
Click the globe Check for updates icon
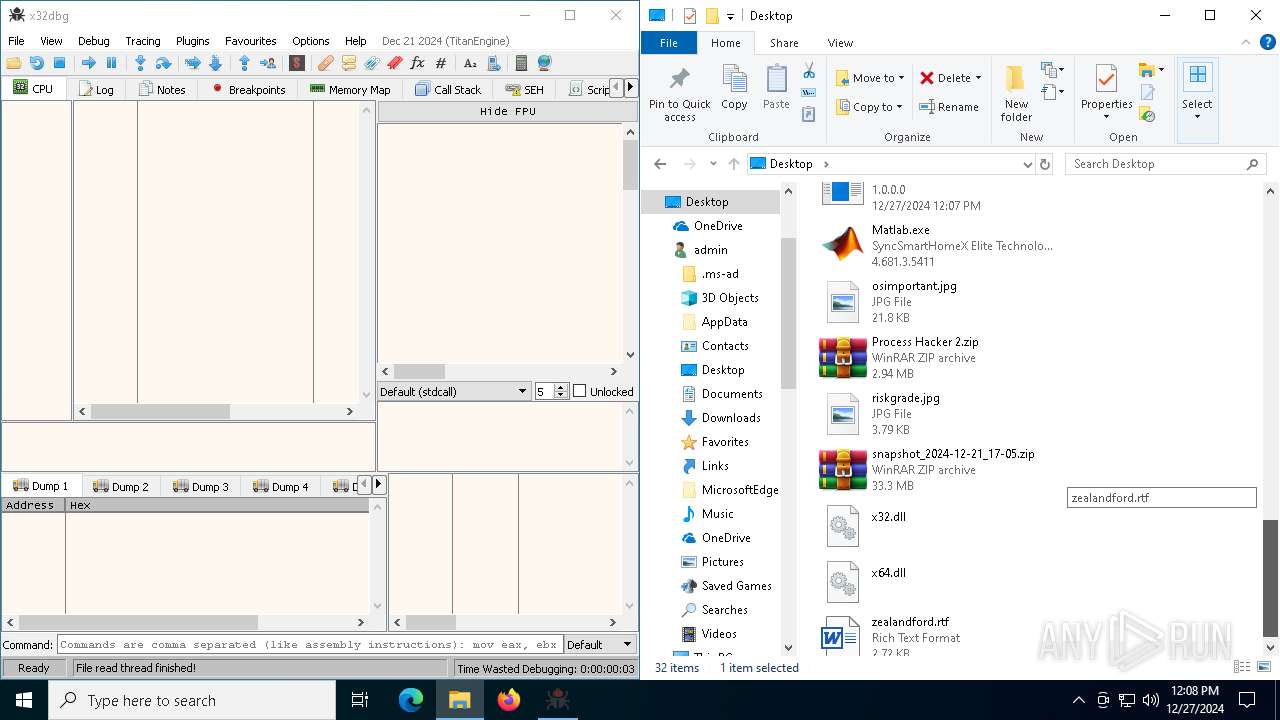click(544, 63)
